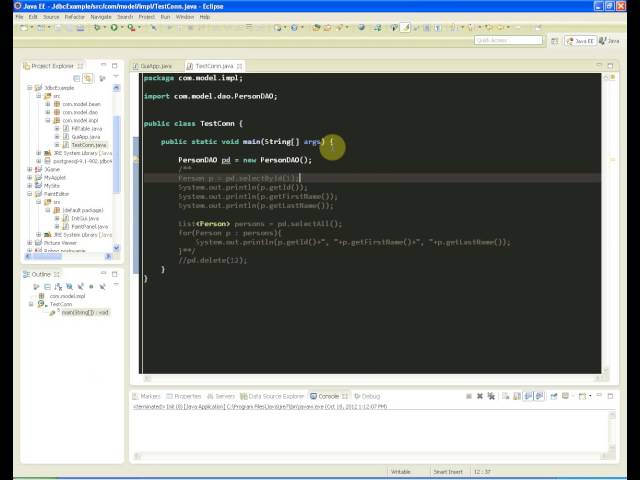Expand the JGame project
This screenshot has width=640, height=480.
tap(30, 169)
